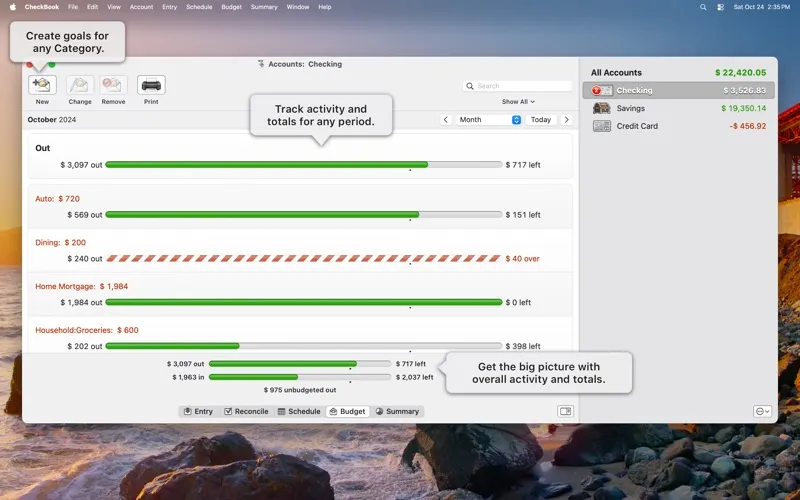Click the Household:Groceries progress bar
The width and height of the screenshot is (800, 500).
304,346
